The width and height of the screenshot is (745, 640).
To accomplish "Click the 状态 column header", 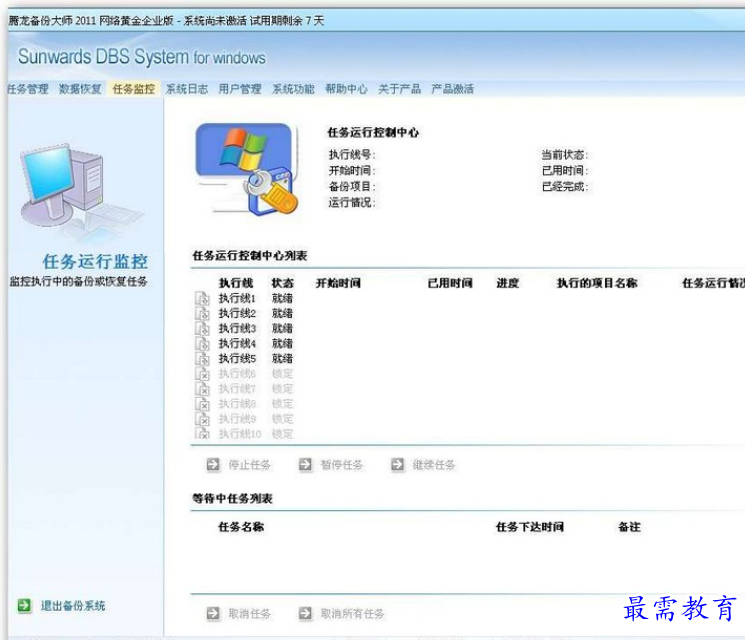I will click(x=282, y=283).
